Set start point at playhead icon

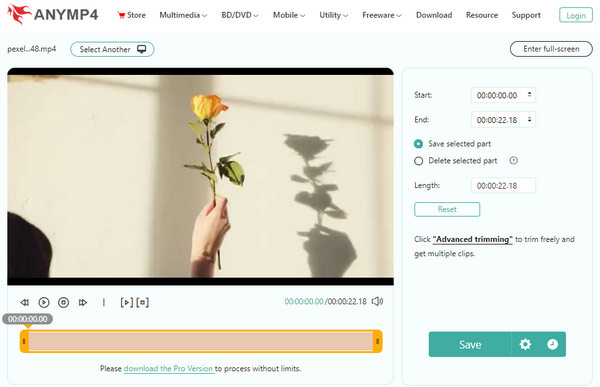pyautogui.click(x=127, y=302)
